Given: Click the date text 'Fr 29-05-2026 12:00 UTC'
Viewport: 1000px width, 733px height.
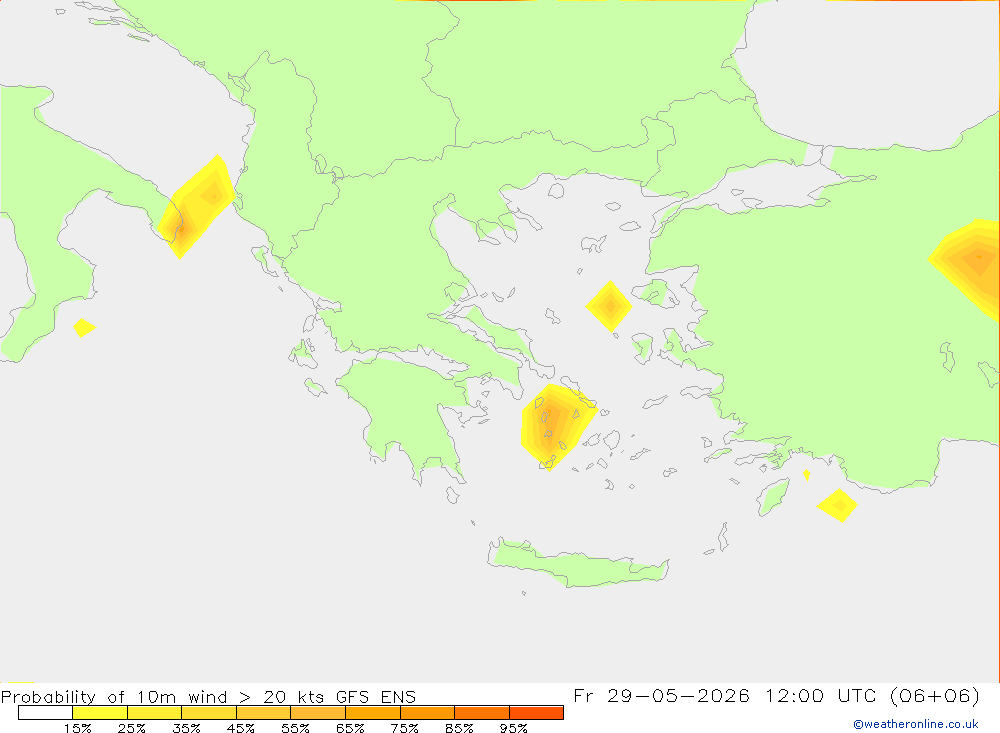Looking at the screenshot, I should (726, 695).
